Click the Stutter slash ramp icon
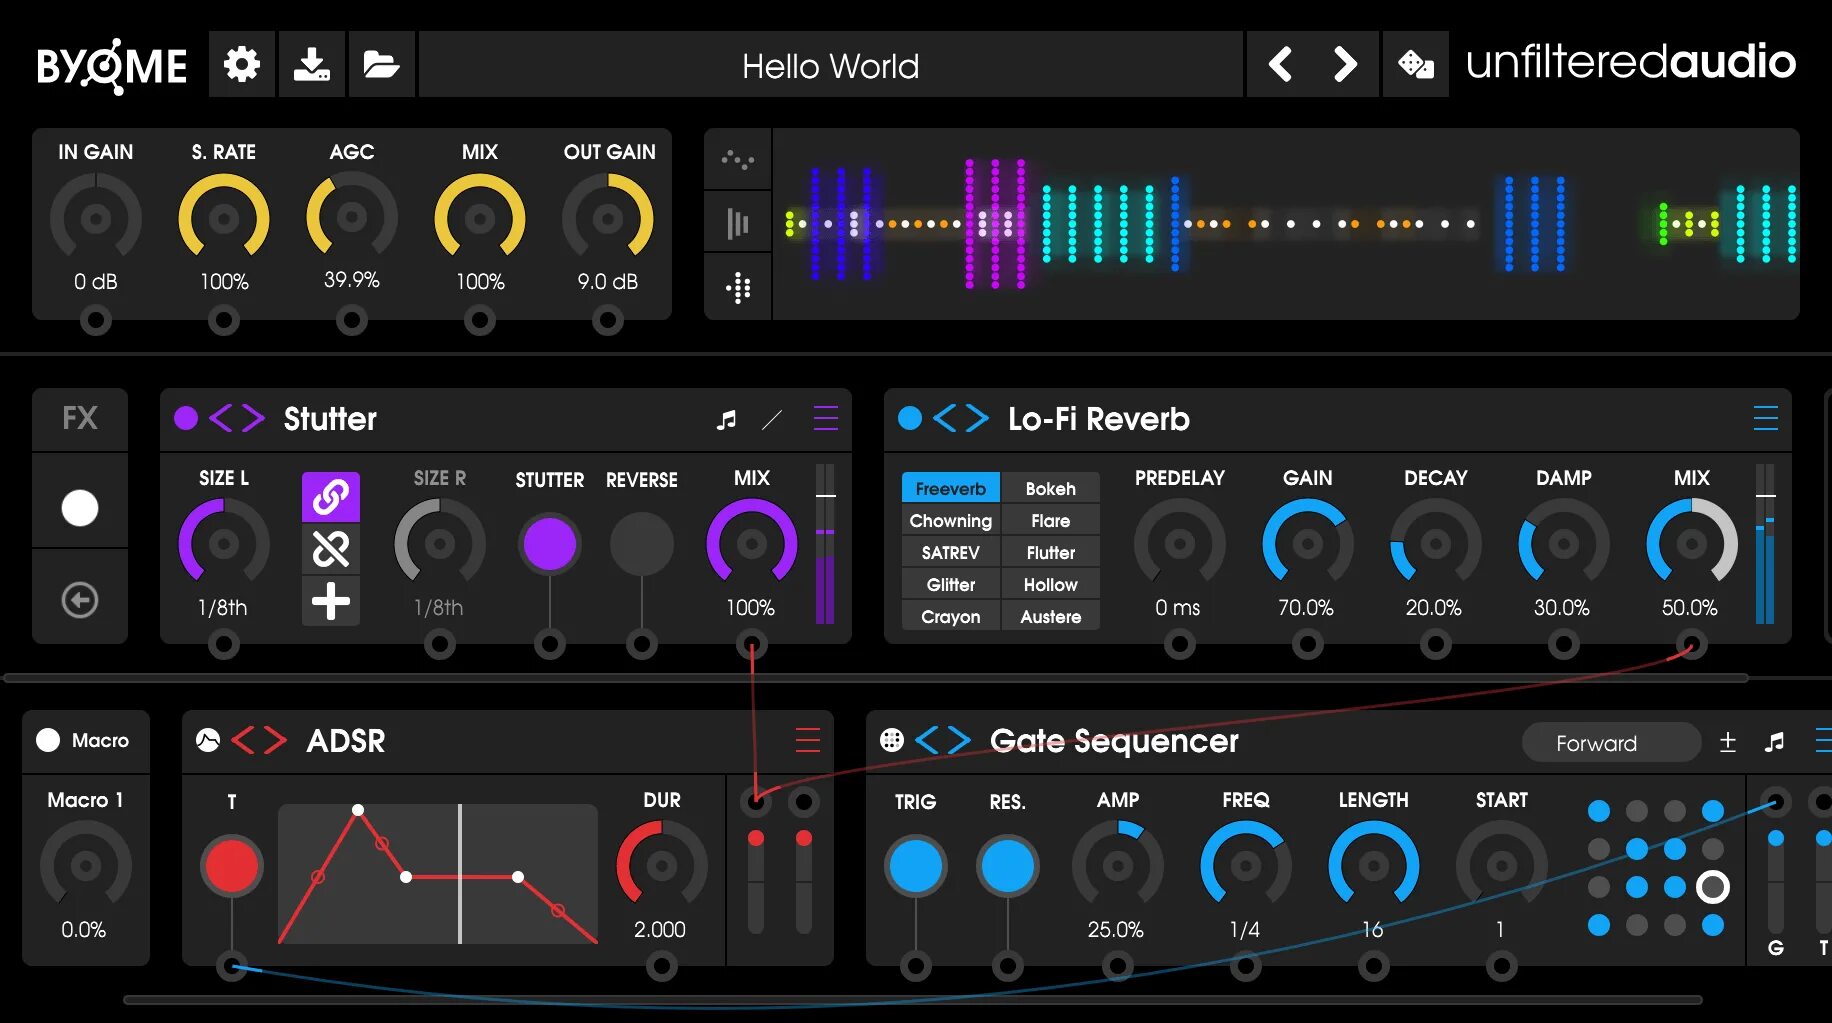The image size is (1832, 1023). (772, 419)
